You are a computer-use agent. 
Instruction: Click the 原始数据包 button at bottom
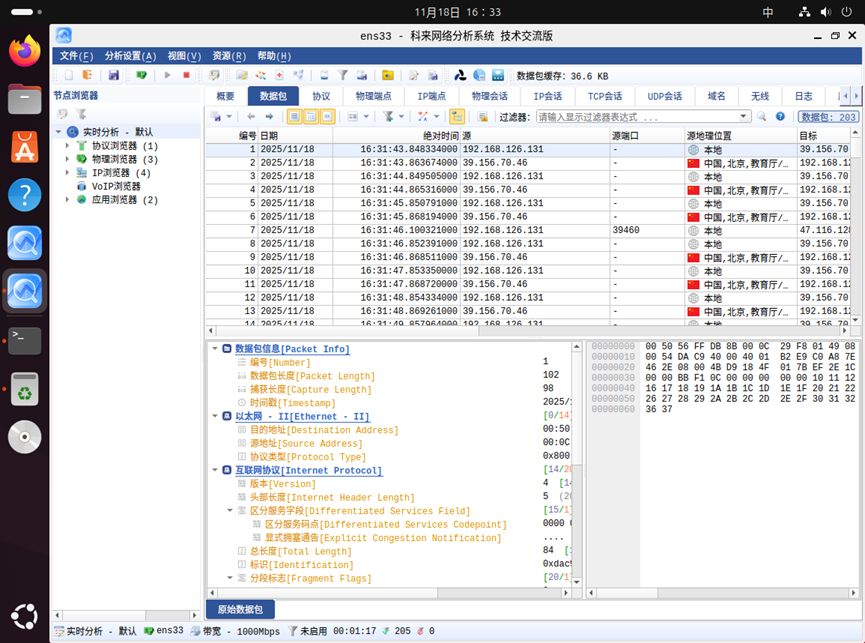tap(240, 609)
